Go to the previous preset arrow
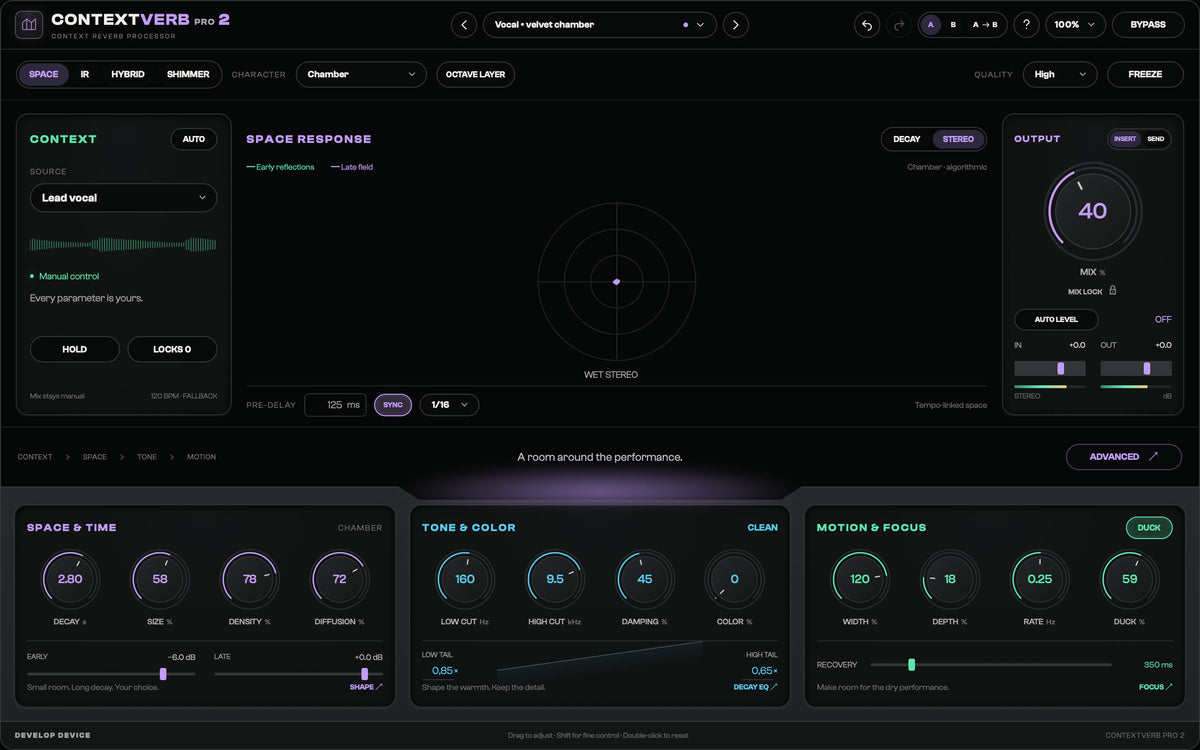The height and width of the screenshot is (750, 1200). (464, 25)
